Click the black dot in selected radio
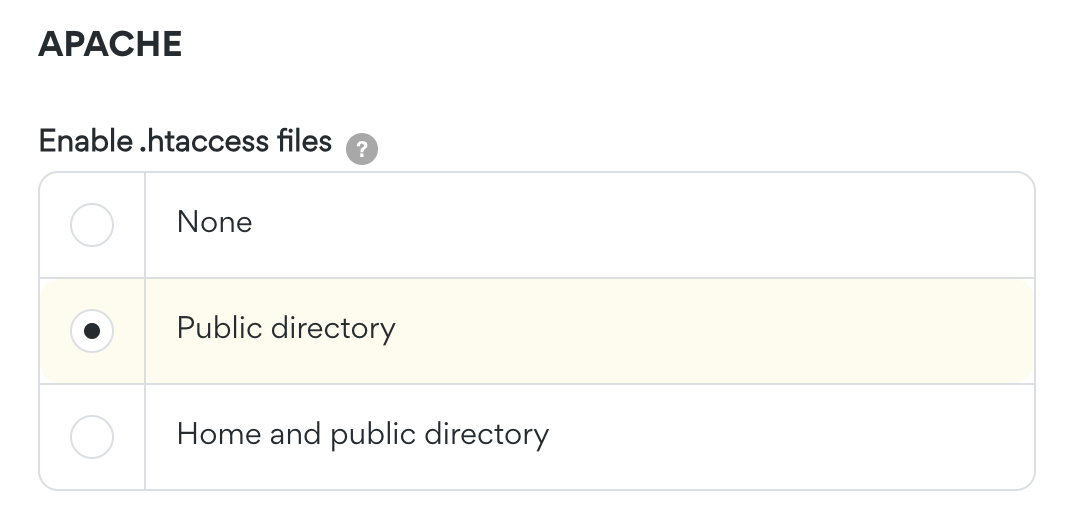 92,331
